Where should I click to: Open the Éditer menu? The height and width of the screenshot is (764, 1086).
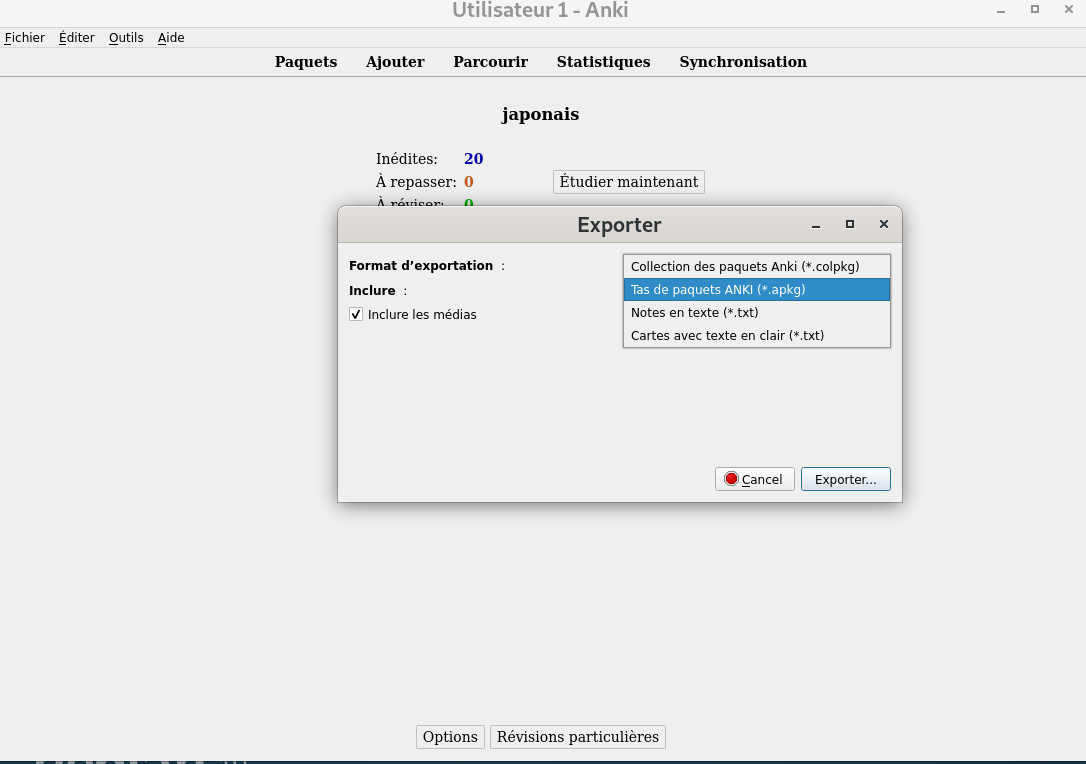(77, 38)
